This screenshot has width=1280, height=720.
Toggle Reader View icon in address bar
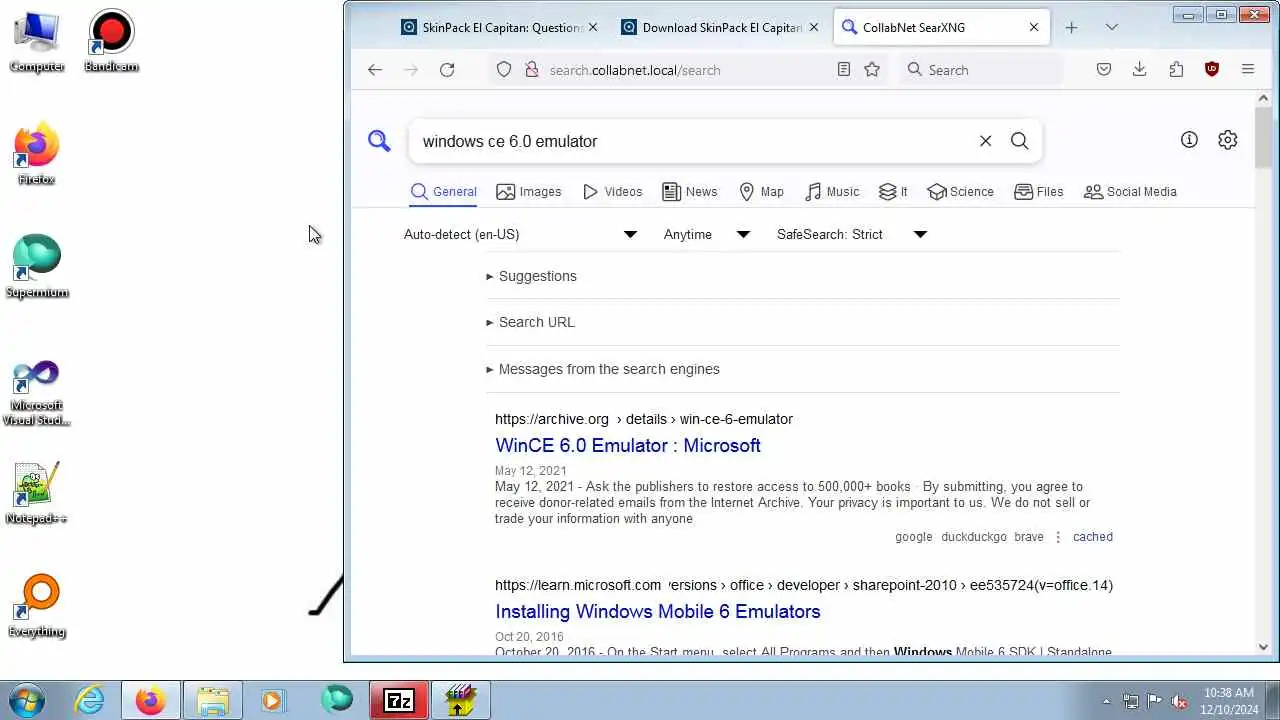tap(844, 69)
